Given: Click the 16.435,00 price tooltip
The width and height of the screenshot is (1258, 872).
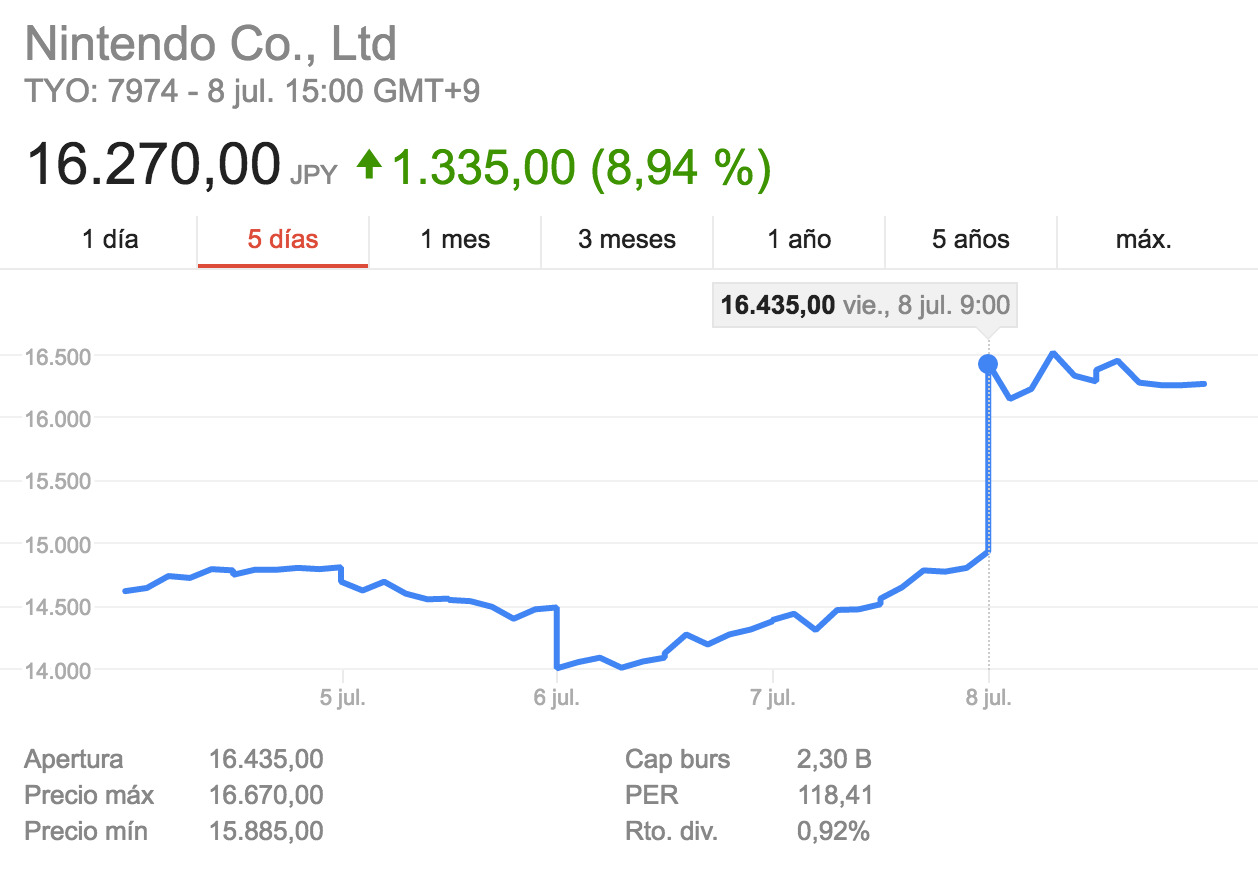Looking at the screenshot, I should 865,305.
